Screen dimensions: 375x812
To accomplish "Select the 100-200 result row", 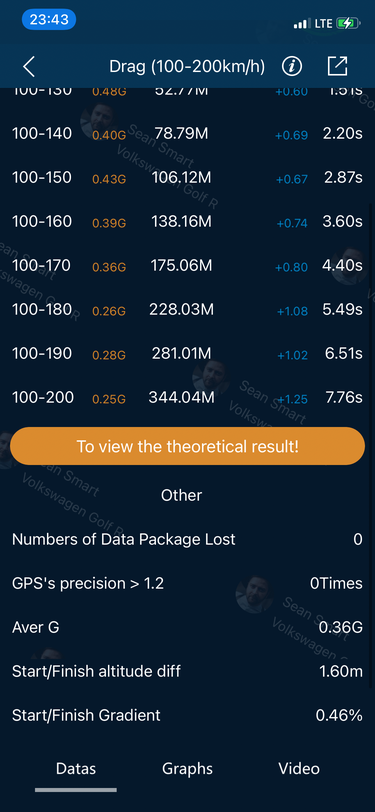I will (188, 398).
